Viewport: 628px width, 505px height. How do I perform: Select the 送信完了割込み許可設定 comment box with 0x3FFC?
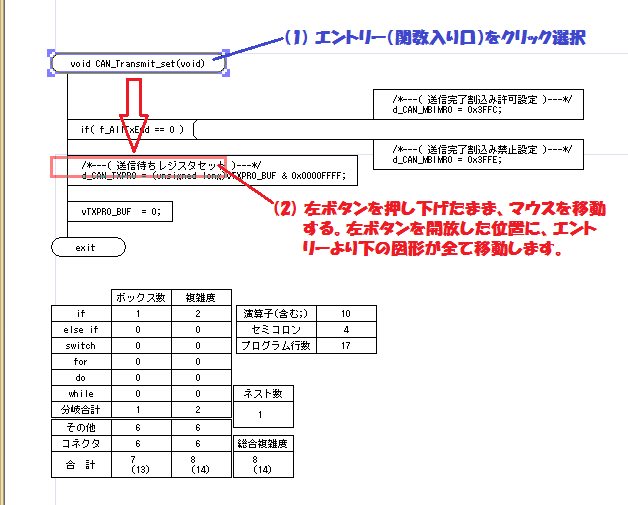coord(478,104)
